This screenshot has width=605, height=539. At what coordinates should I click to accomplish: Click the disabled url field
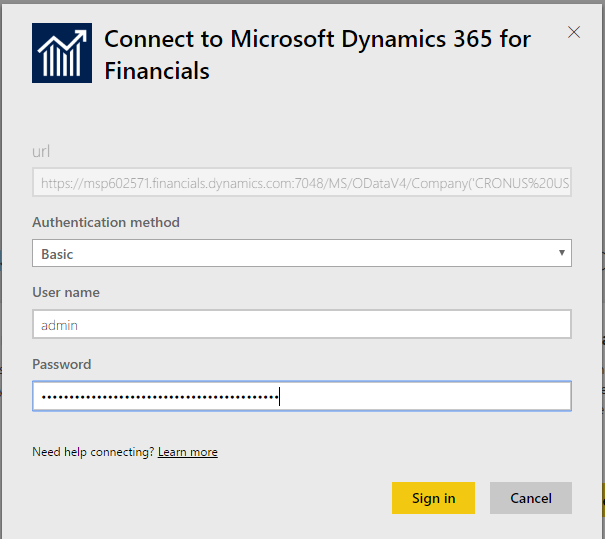(x=302, y=182)
